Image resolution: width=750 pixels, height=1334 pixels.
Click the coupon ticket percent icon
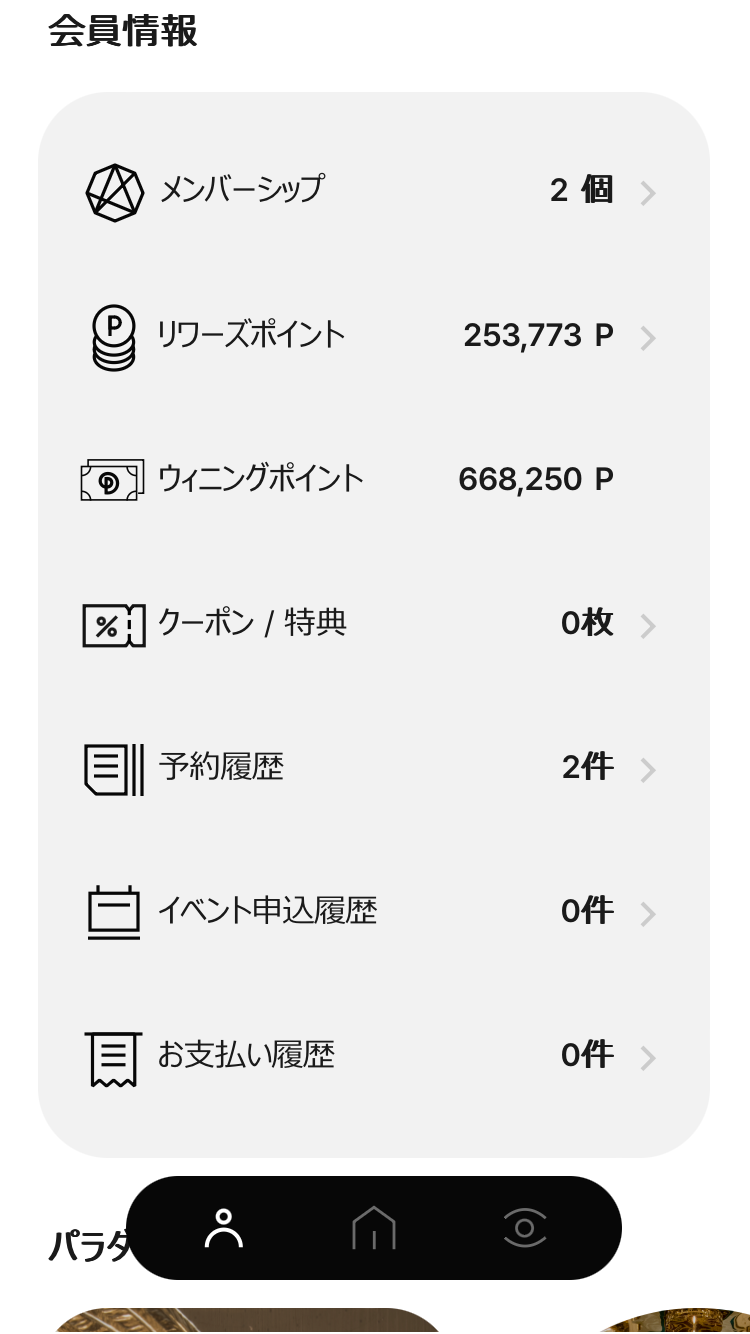[x=113, y=626]
